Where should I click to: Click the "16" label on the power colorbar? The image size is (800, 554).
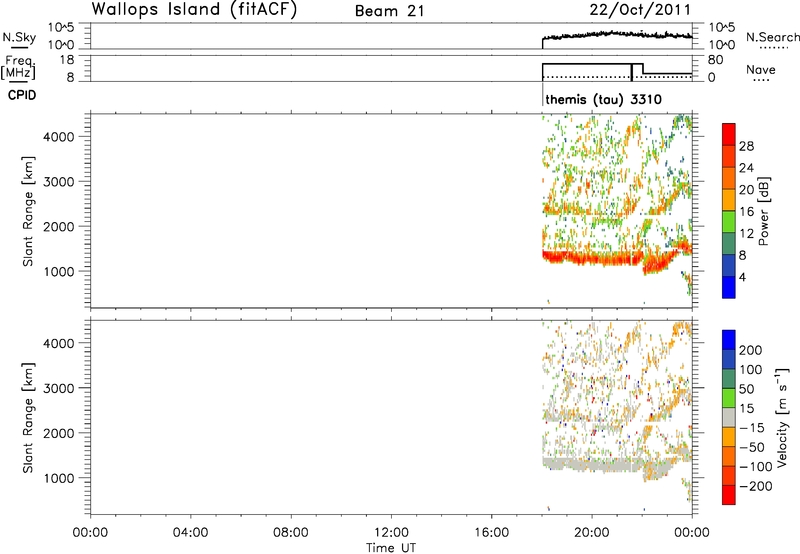[x=746, y=212]
